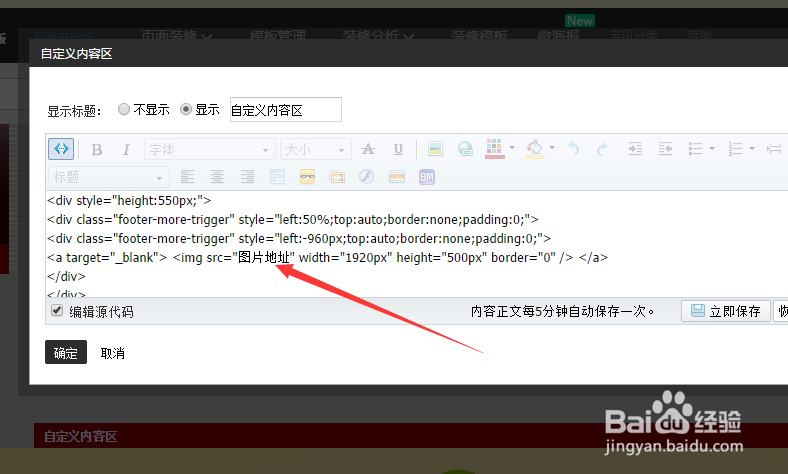The height and width of the screenshot is (474, 788).
Task: Toggle the source code view icon
Action: [x=61, y=149]
